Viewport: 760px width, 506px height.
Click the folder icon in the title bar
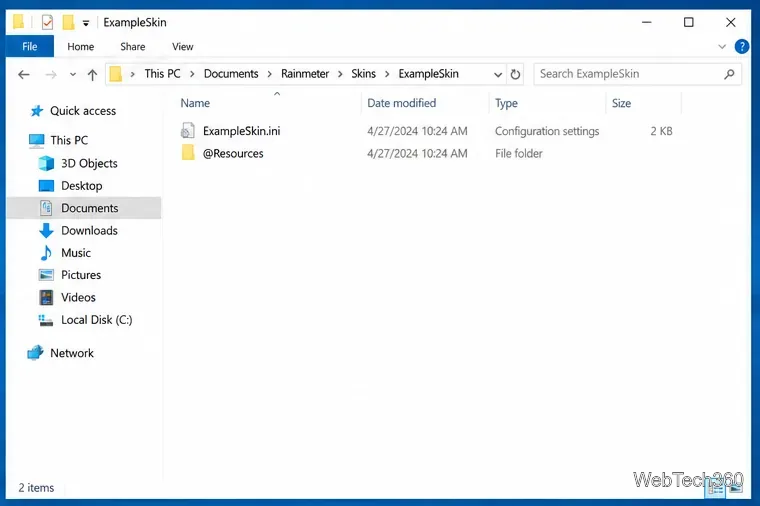(x=18, y=22)
